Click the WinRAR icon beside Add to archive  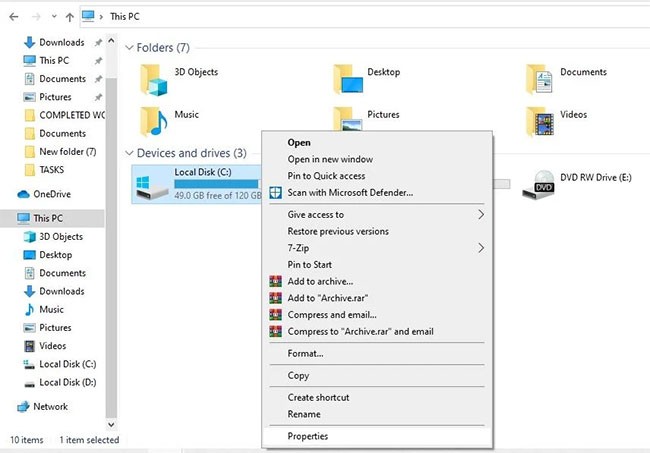coord(276,282)
